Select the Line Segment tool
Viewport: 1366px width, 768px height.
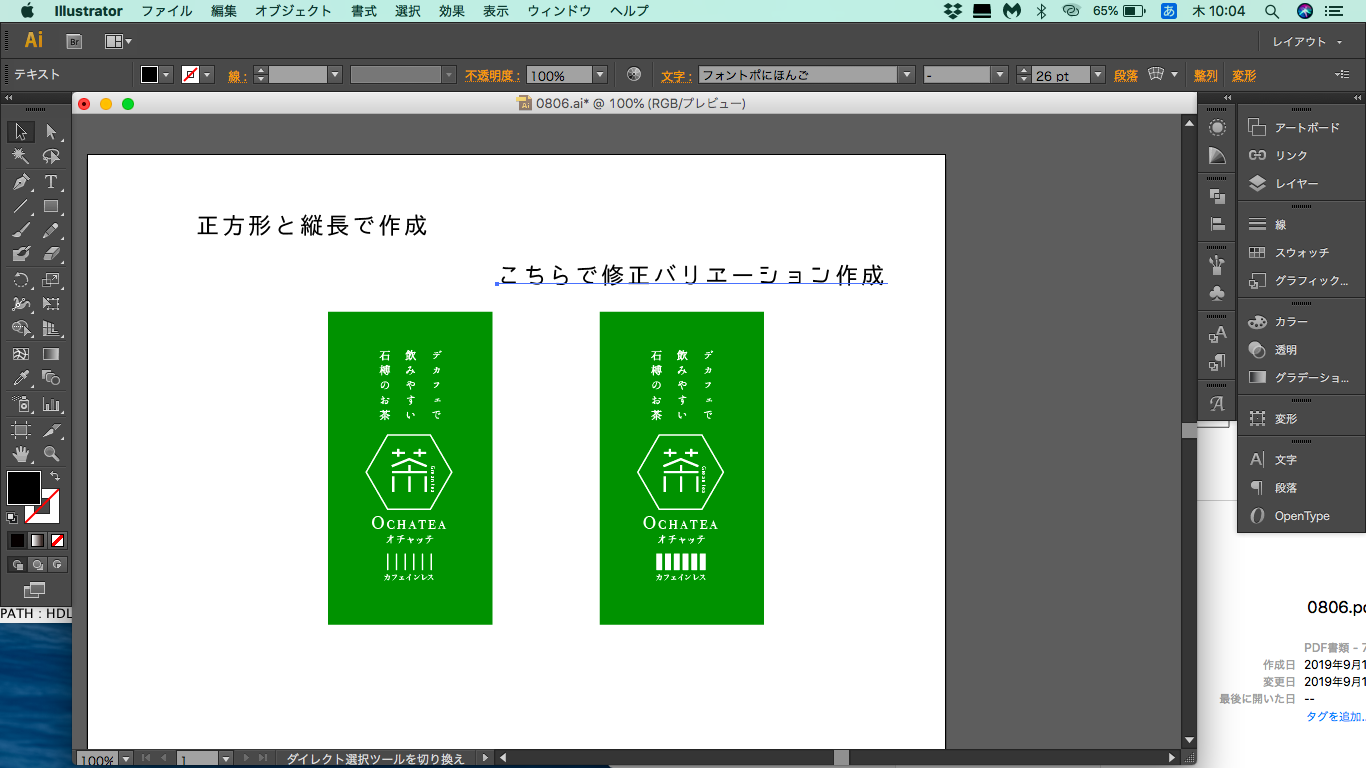21,207
